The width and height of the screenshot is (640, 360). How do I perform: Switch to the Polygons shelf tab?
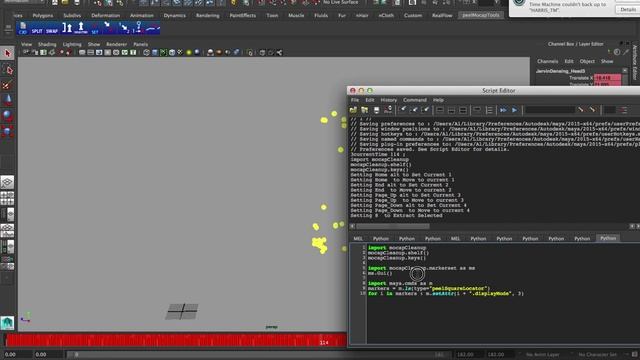(x=43, y=16)
